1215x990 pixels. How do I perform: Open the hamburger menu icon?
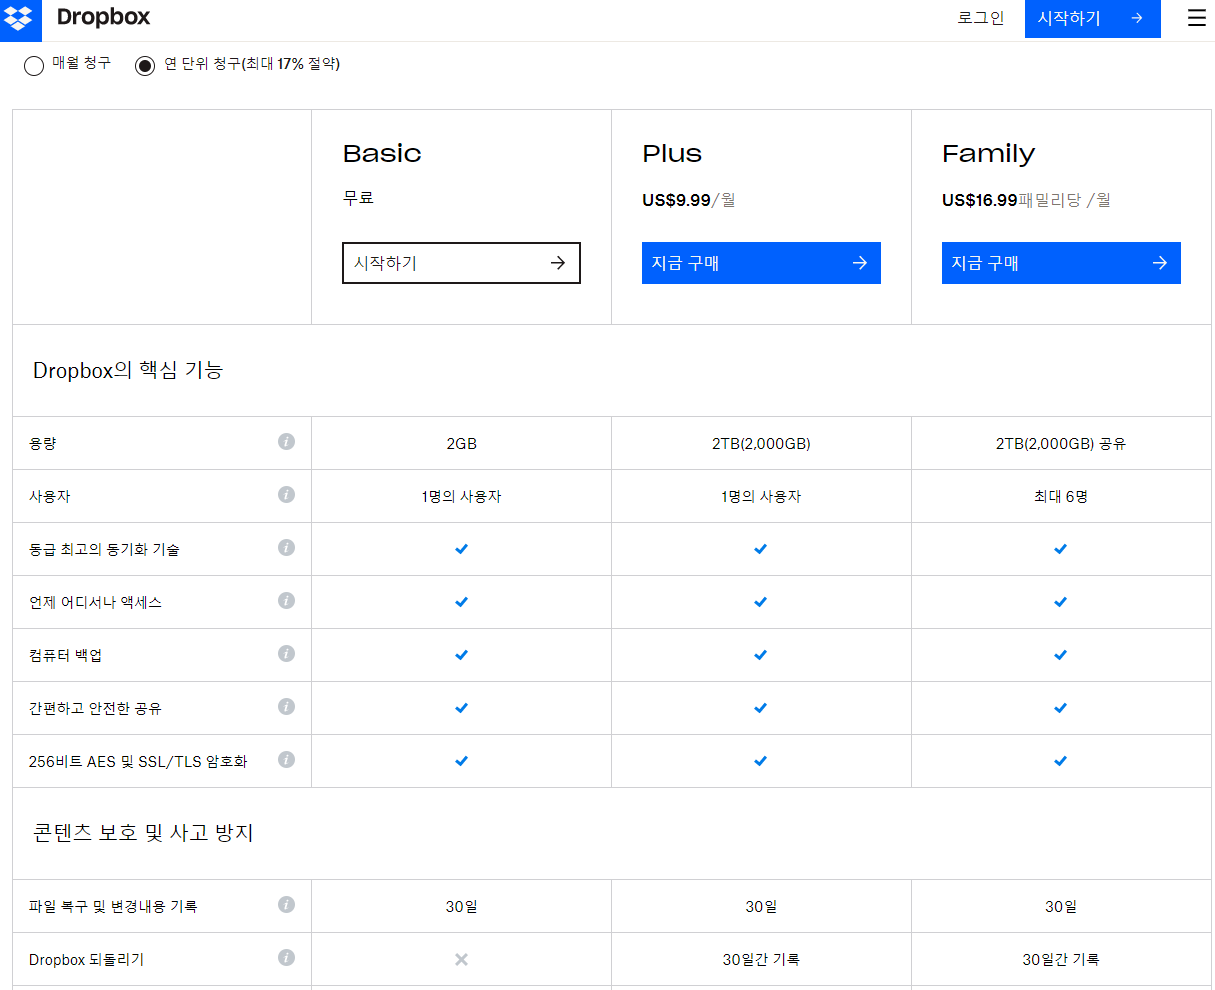tap(1196, 18)
